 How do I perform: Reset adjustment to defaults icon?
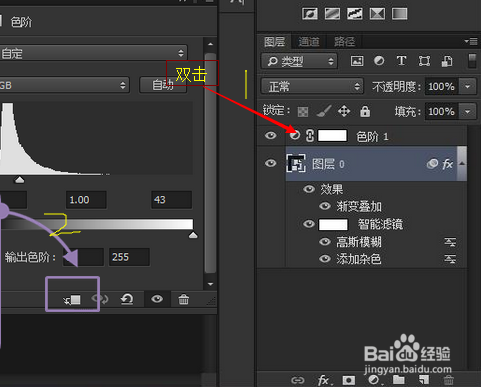coord(127,299)
